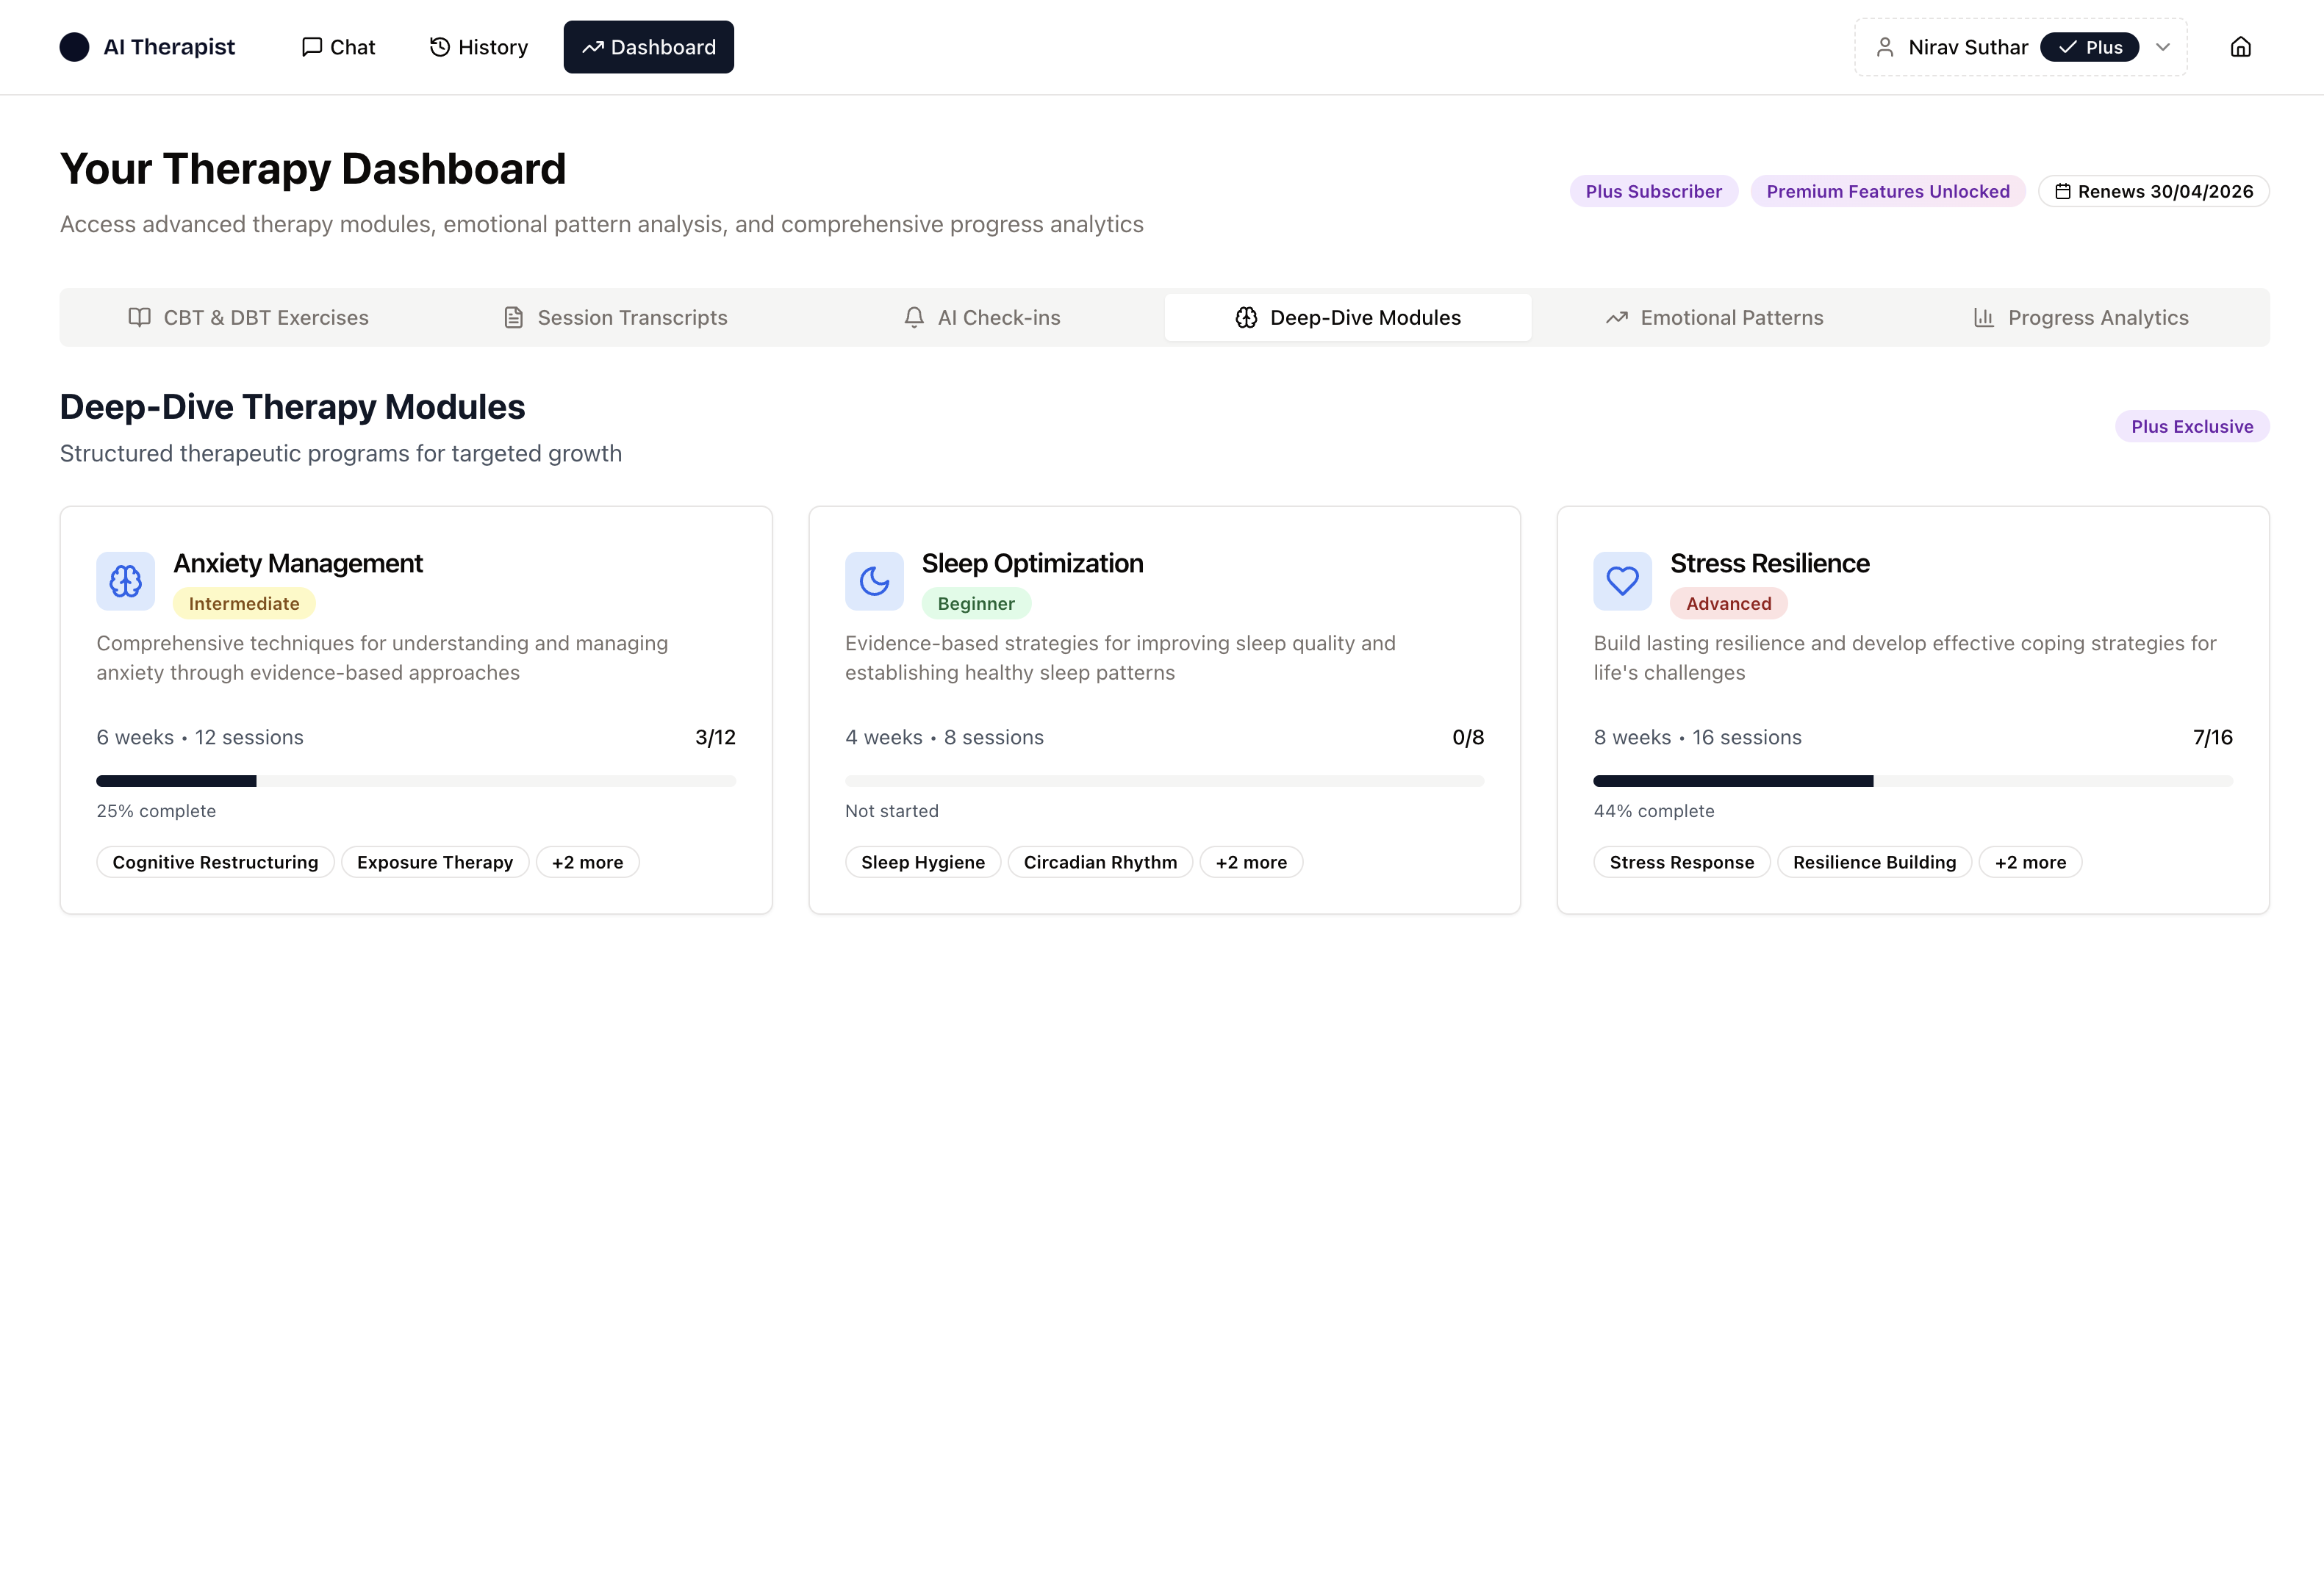Click the Cognitive Restructuring topic chip
Viewport: 2324px width, 1593px height.
pyautogui.click(x=215, y=862)
